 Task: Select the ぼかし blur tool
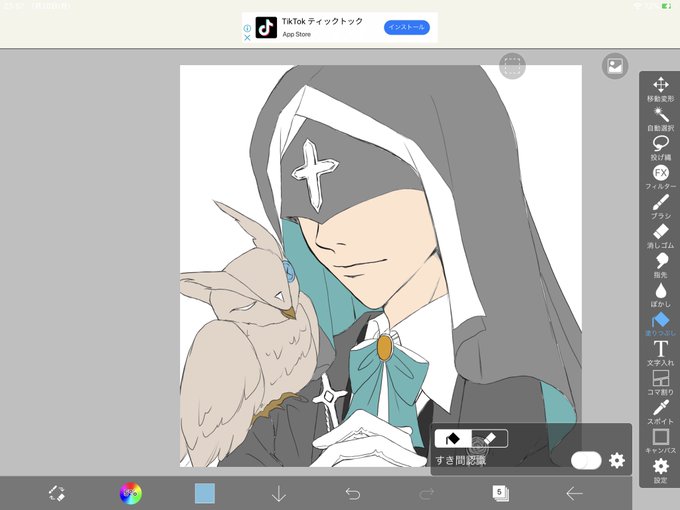pyautogui.click(x=660, y=294)
